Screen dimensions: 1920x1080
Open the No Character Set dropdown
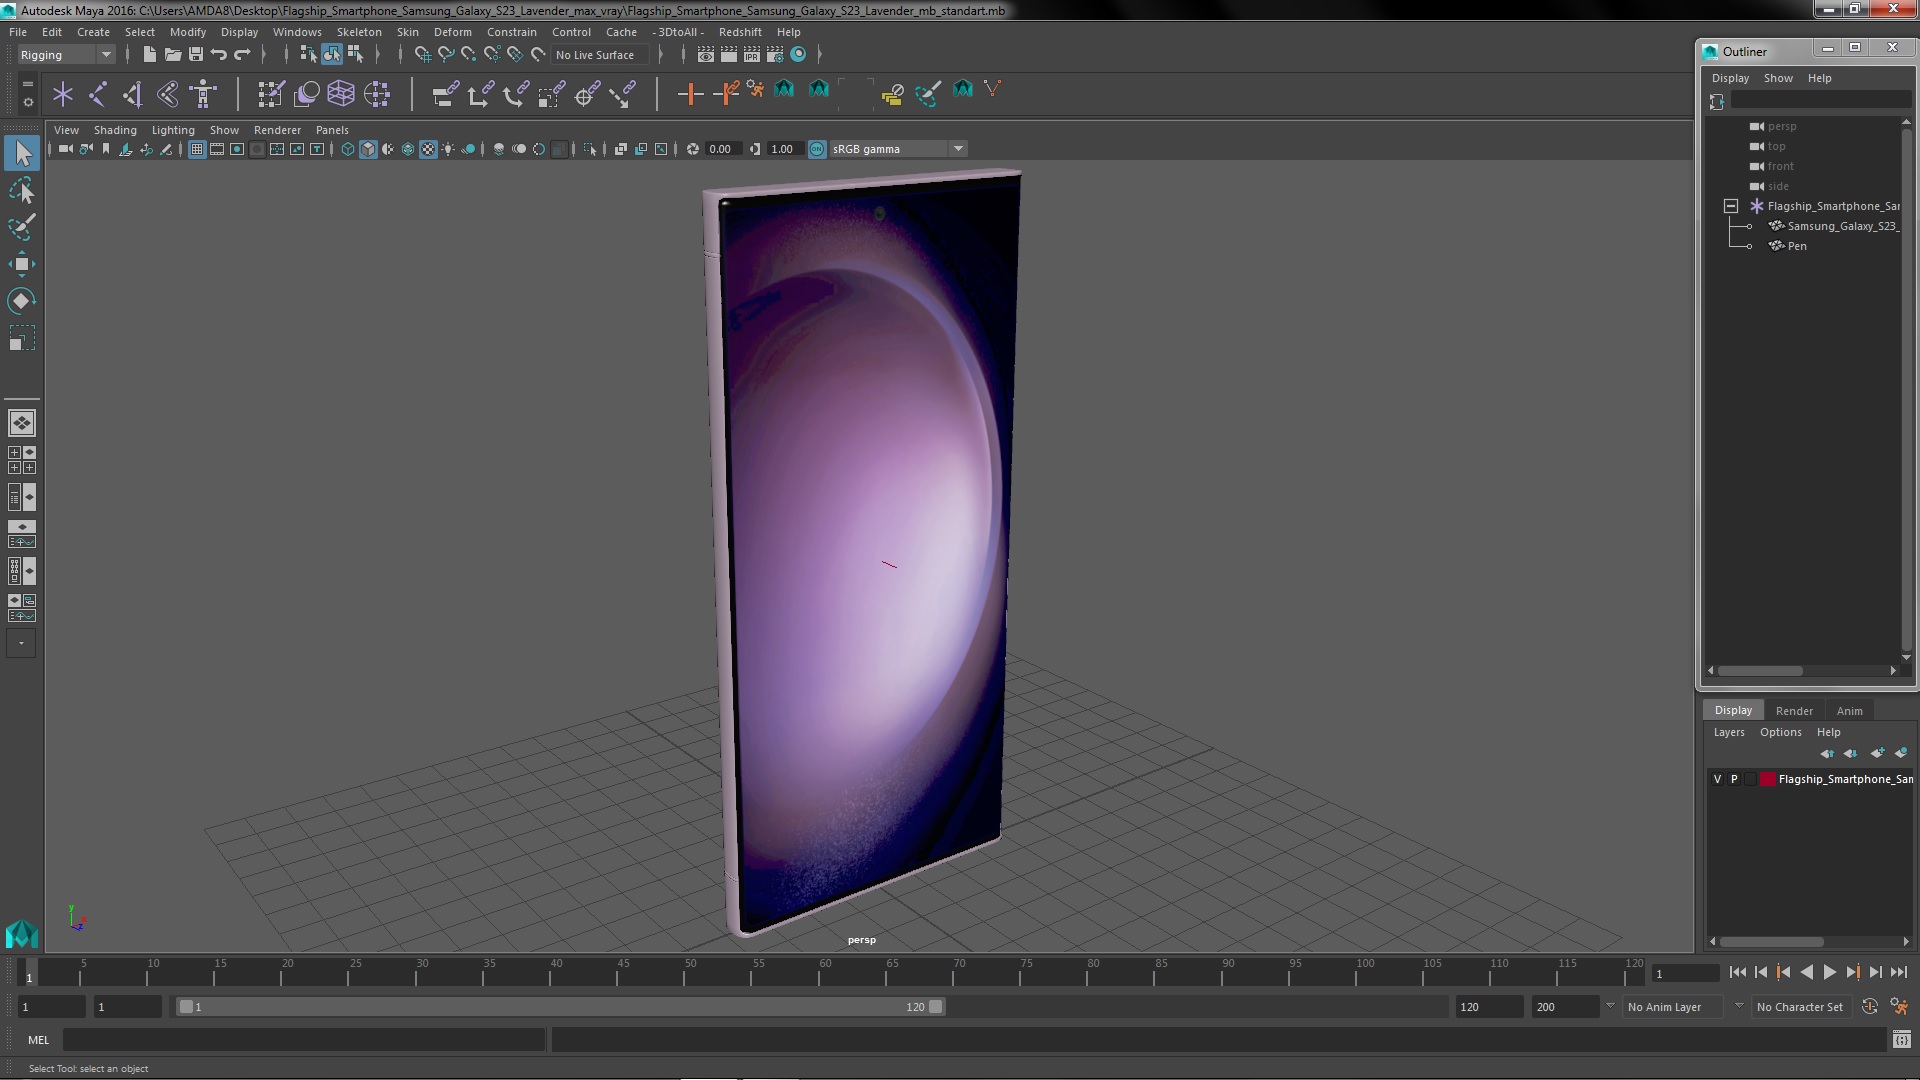pos(1800,1007)
